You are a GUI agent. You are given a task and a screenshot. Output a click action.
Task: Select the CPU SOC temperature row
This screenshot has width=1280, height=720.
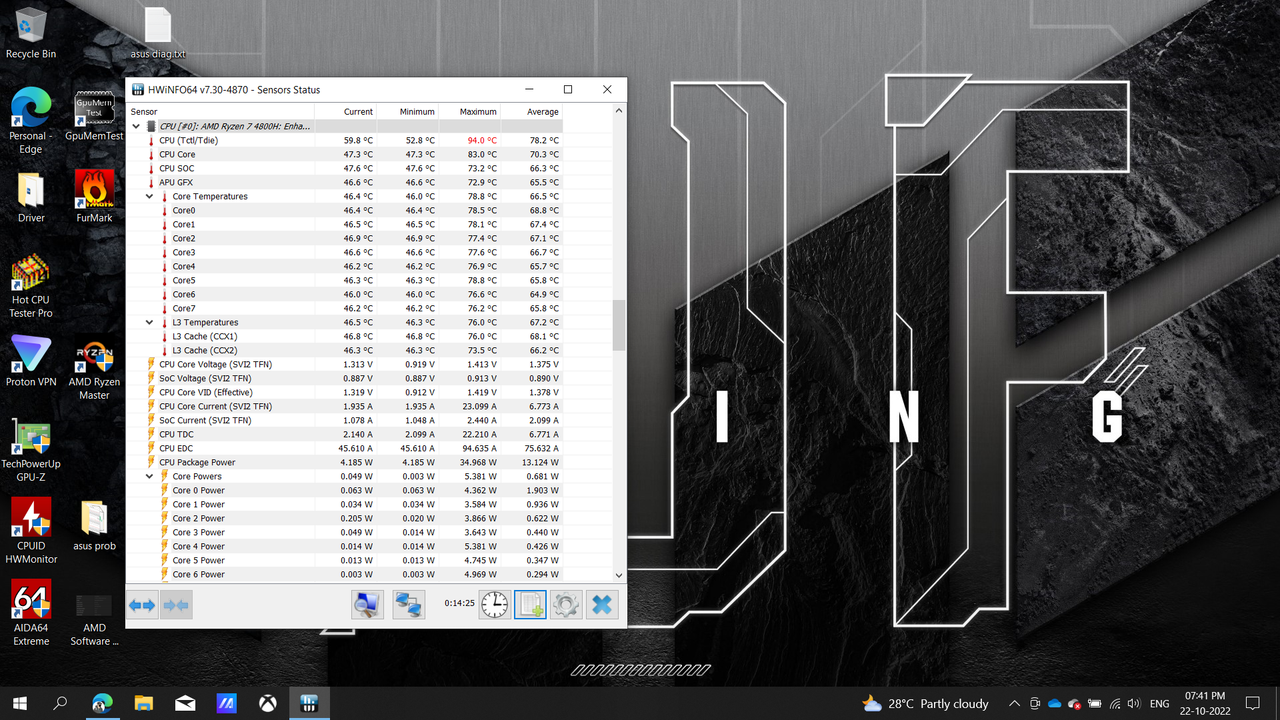point(345,169)
